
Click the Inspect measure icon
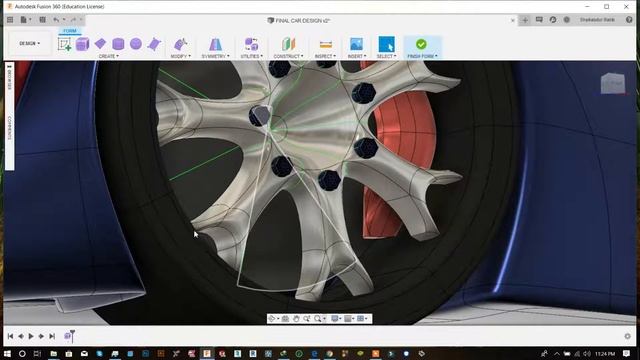(x=325, y=44)
